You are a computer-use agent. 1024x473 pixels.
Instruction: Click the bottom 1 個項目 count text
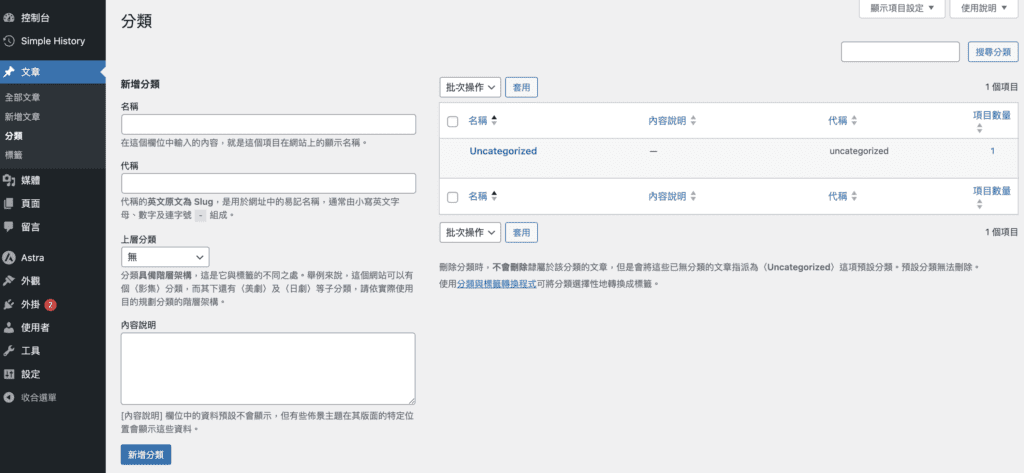1002,231
